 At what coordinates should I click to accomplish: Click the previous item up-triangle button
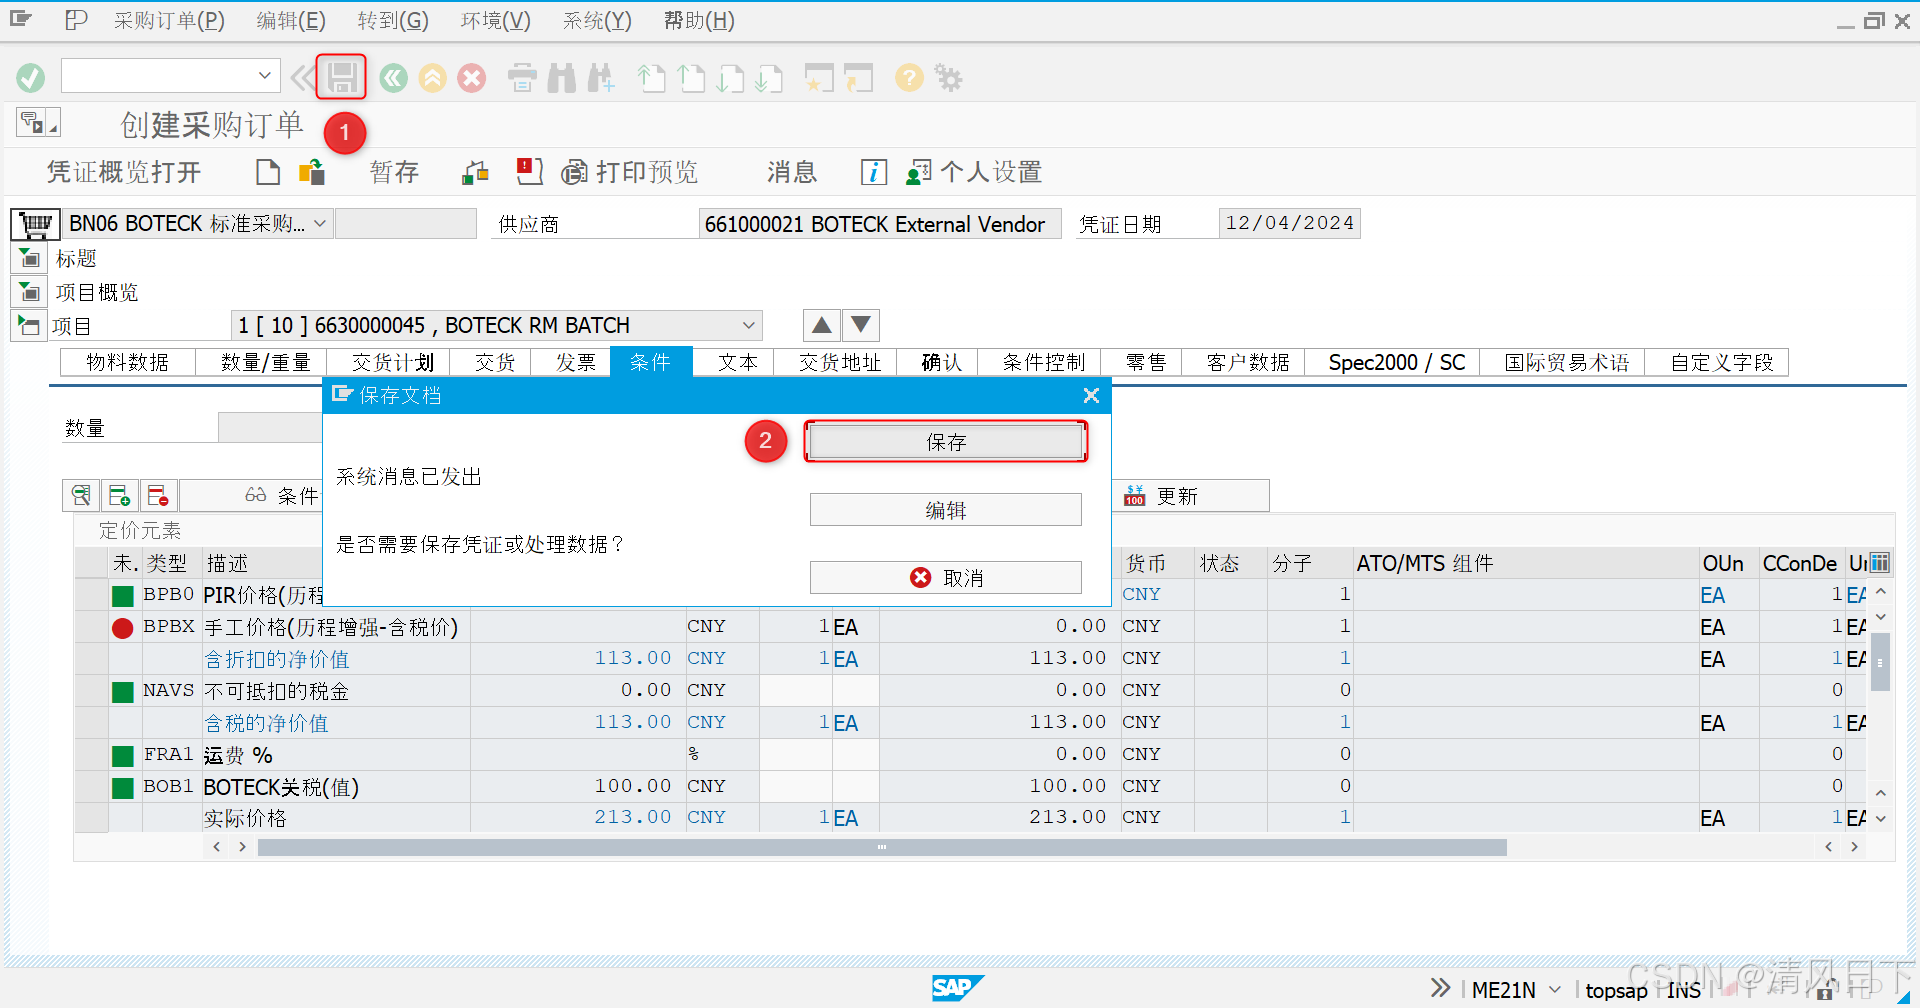[821, 325]
